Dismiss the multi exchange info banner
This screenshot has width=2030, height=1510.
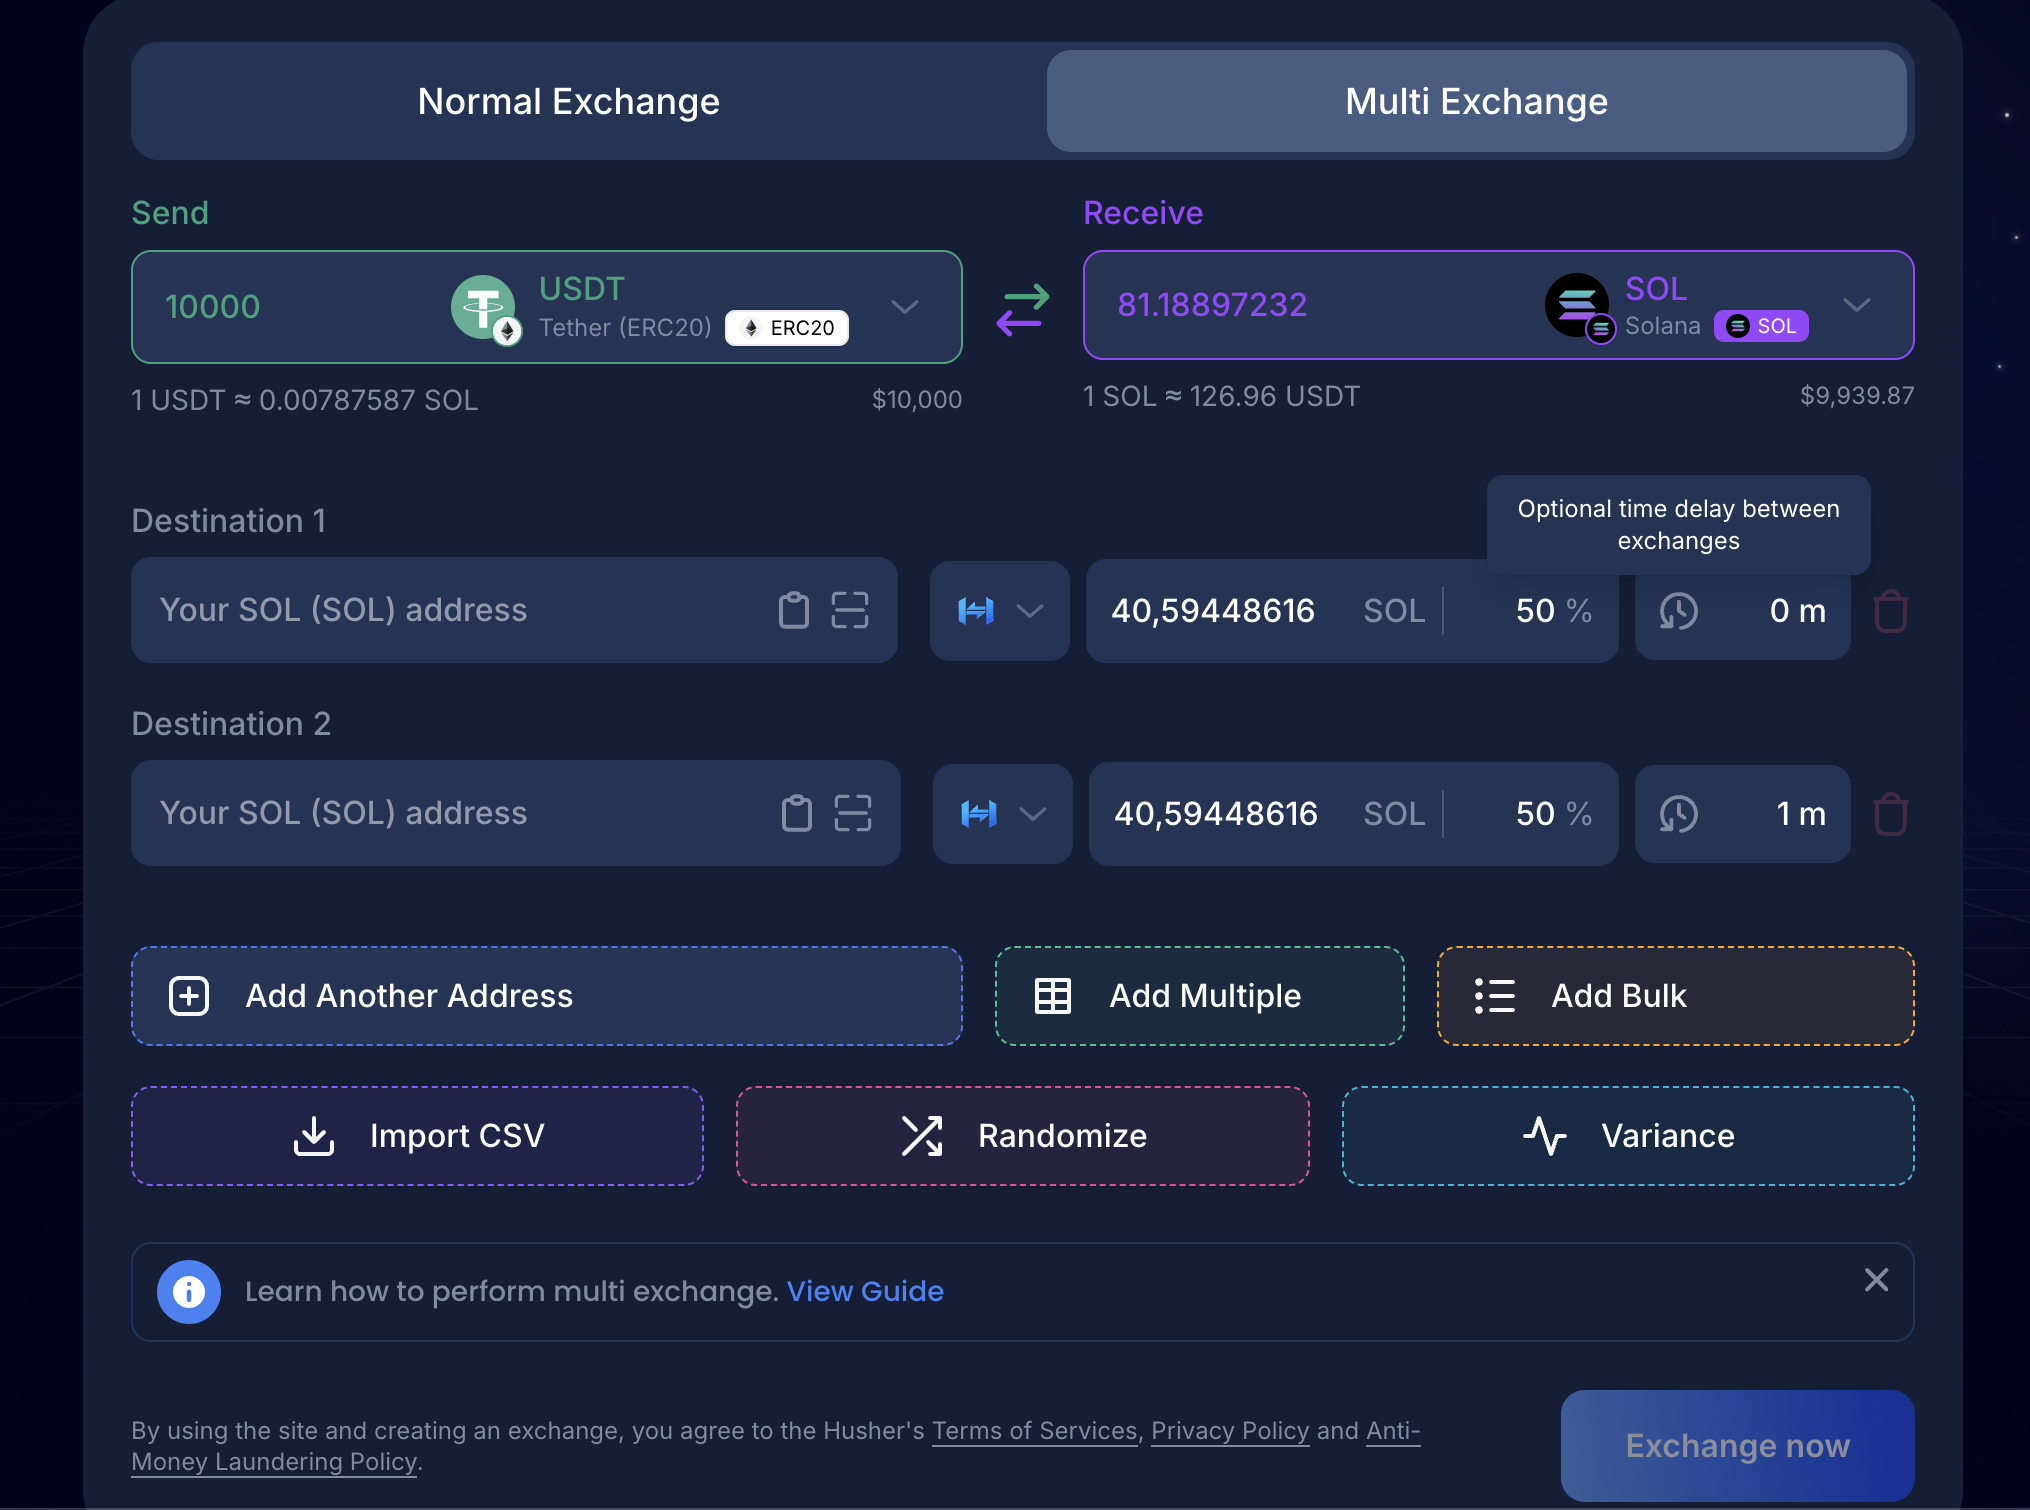tap(1876, 1280)
